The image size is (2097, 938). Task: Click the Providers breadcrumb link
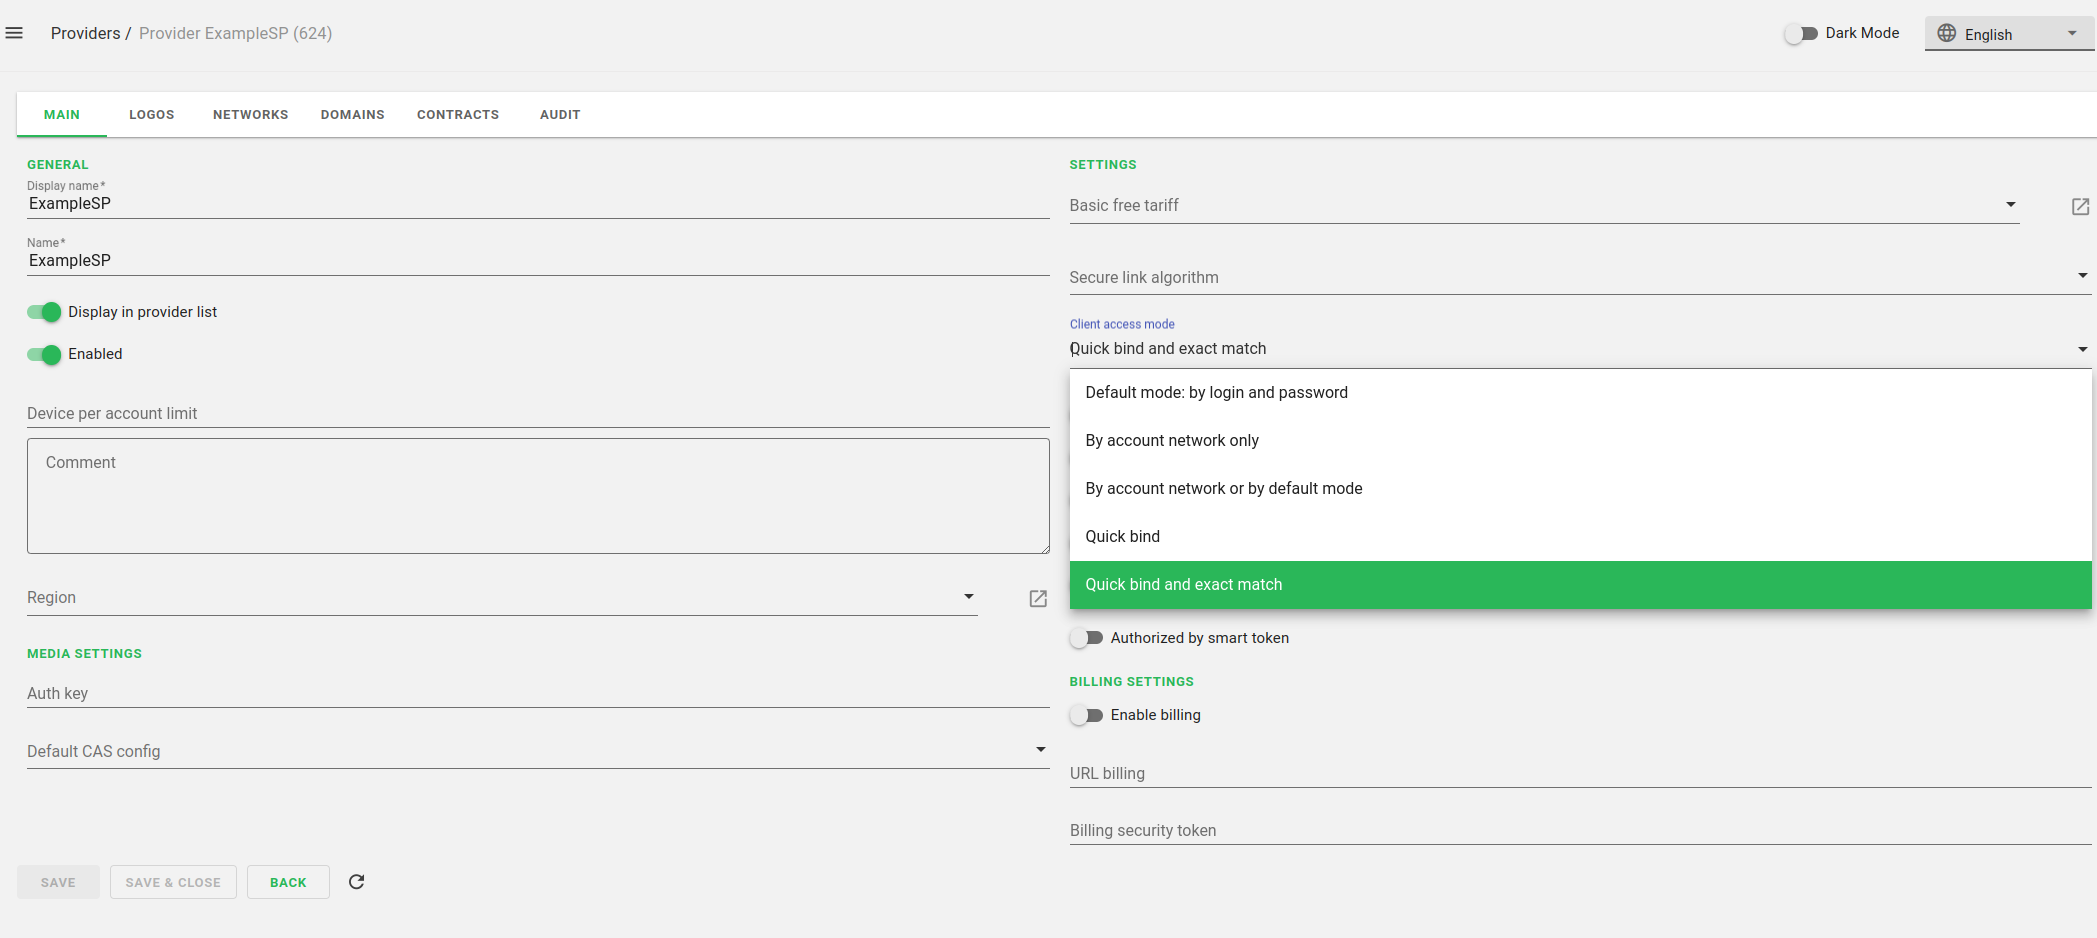pos(85,33)
